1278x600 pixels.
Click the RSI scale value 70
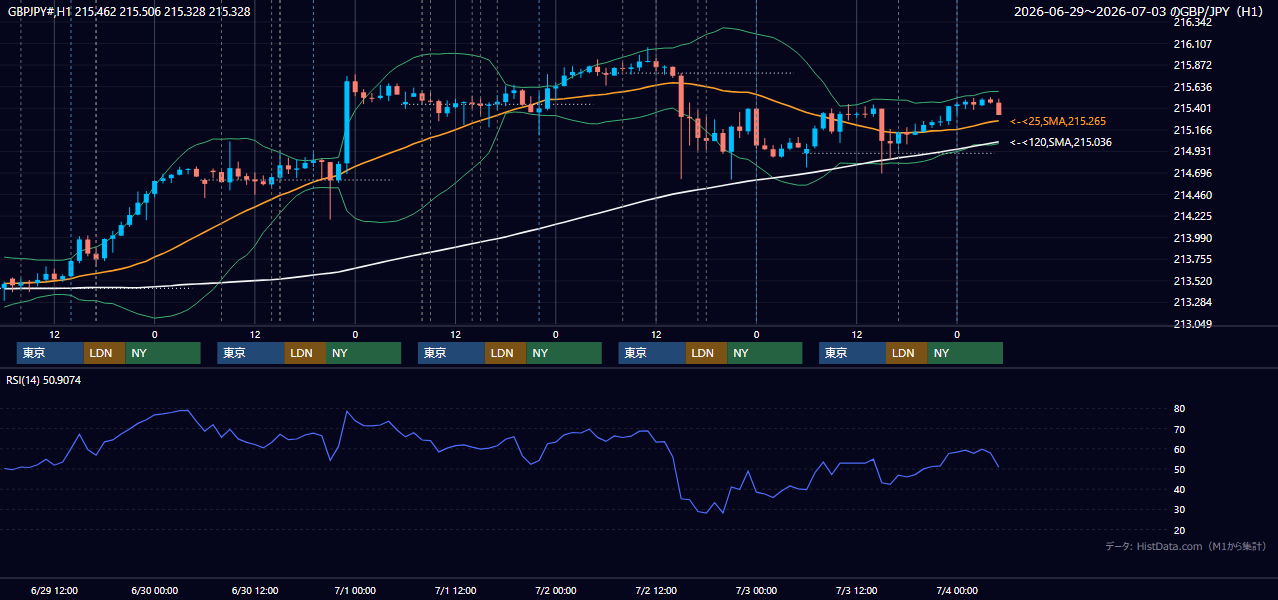point(1179,429)
